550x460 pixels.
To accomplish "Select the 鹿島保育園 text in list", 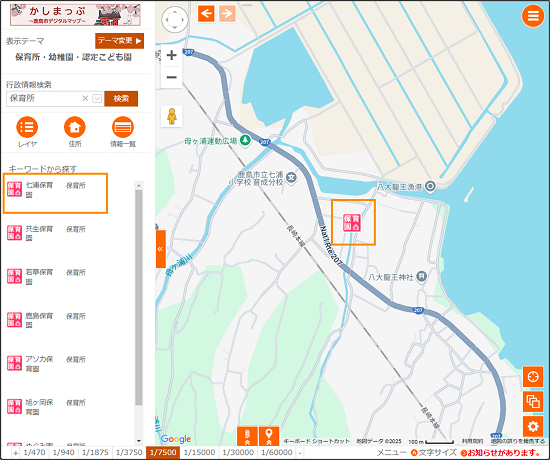I will pyautogui.click(x=39, y=320).
